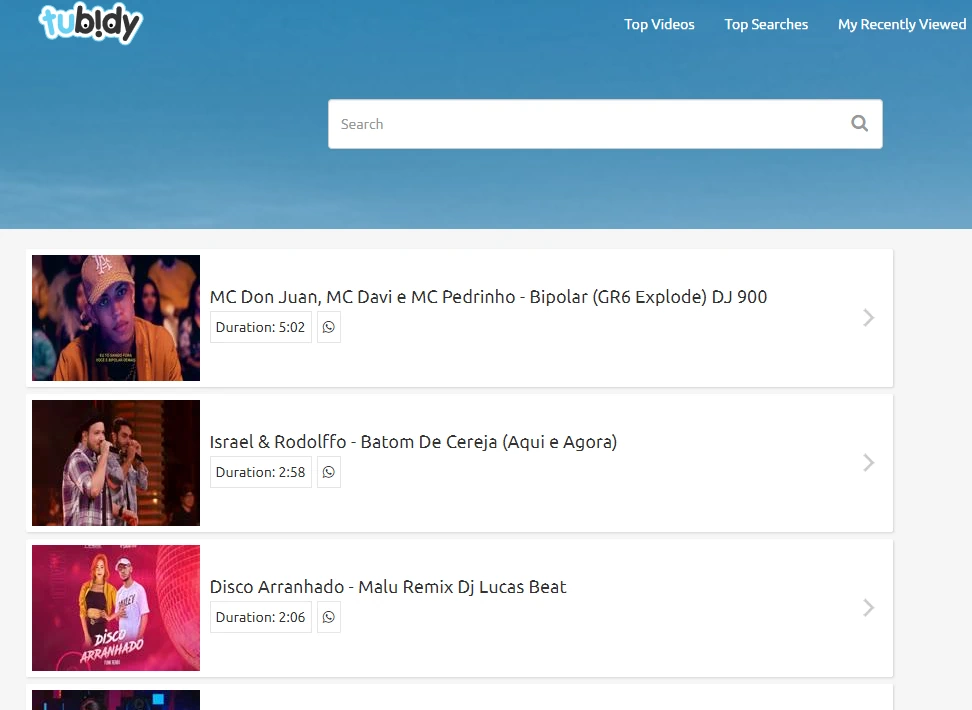Open Disco Arranhado video thumbnail
Viewport: 972px width, 710px height.
point(116,608)
